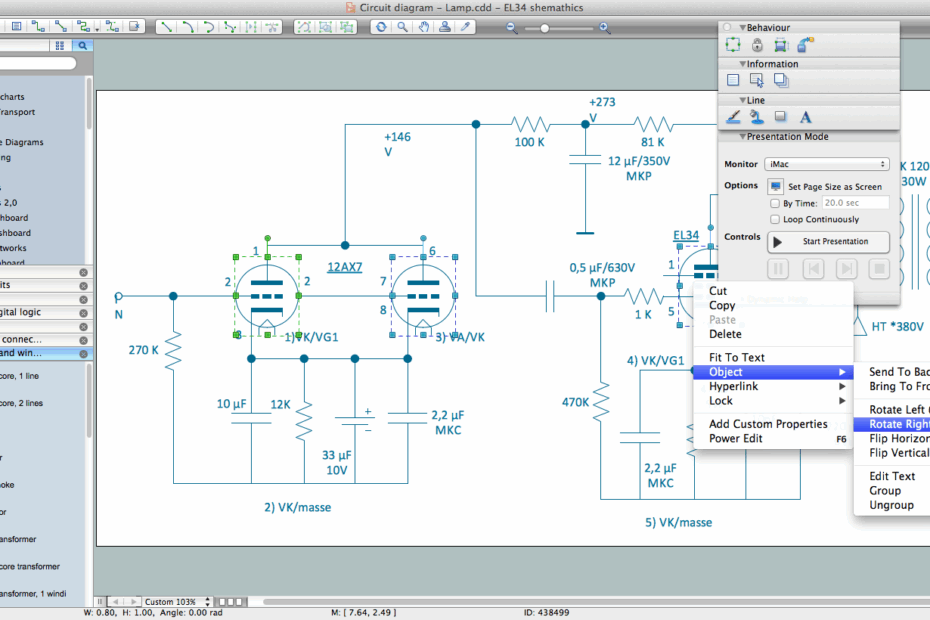Open the Monitor dropdown showing iMac

(x=829, y=163)
